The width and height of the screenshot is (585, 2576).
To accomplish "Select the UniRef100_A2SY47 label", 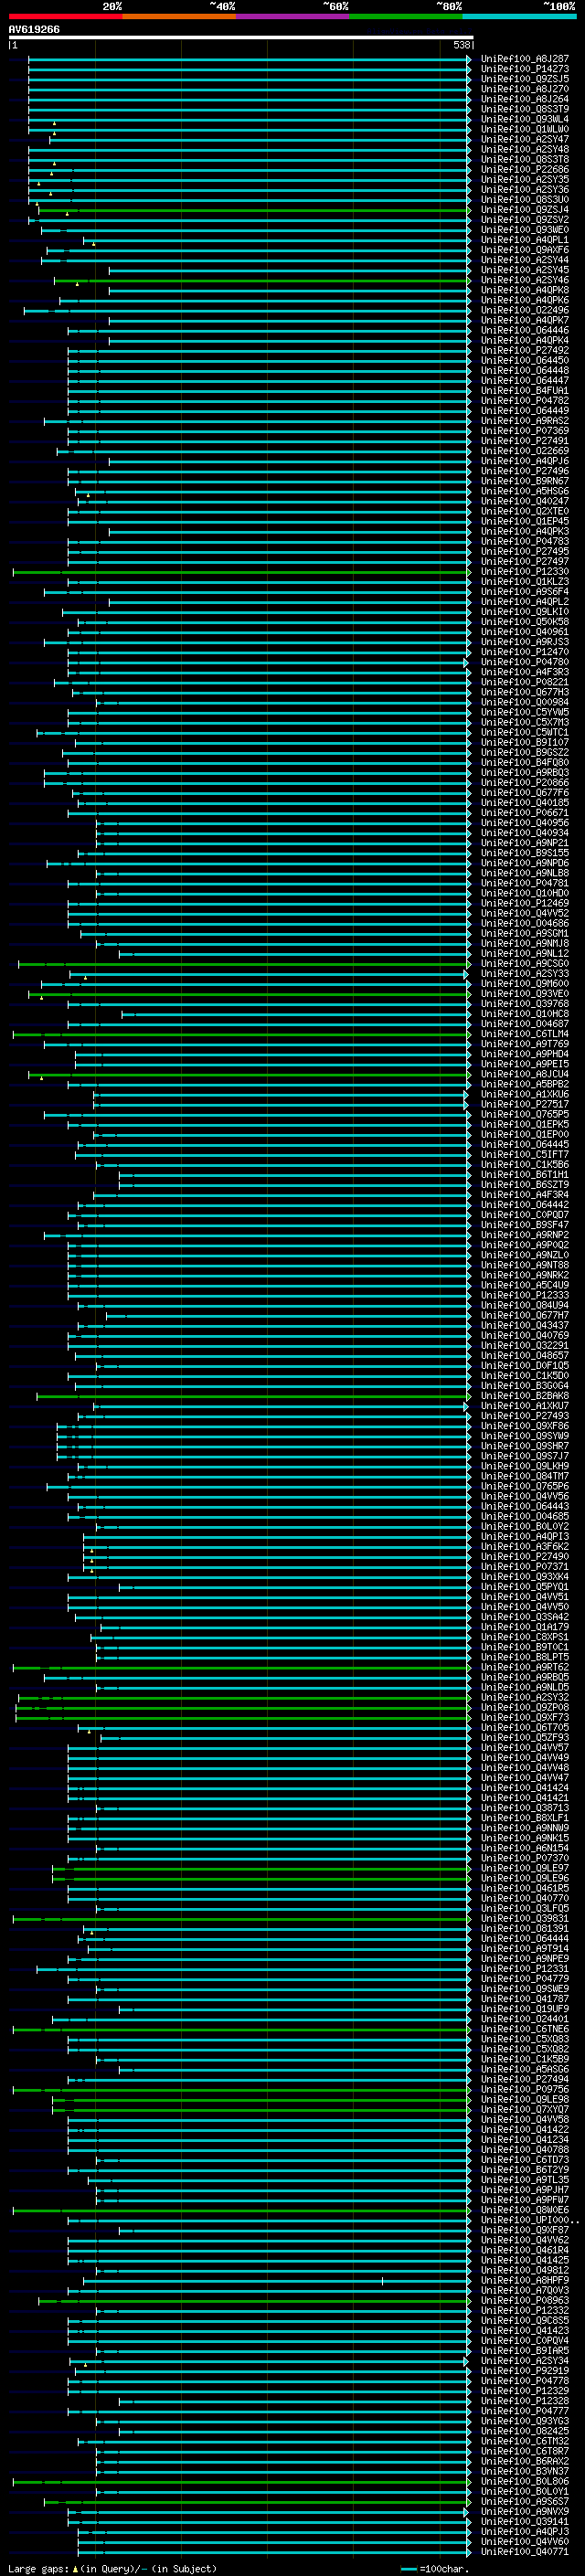I will point(525,139).
